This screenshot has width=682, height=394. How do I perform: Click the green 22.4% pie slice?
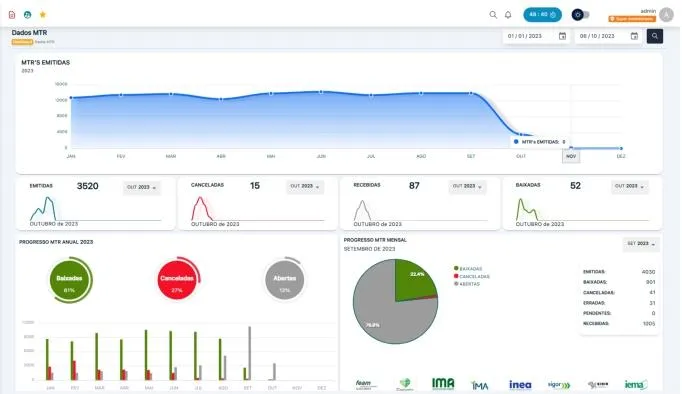tap(412, 280)
